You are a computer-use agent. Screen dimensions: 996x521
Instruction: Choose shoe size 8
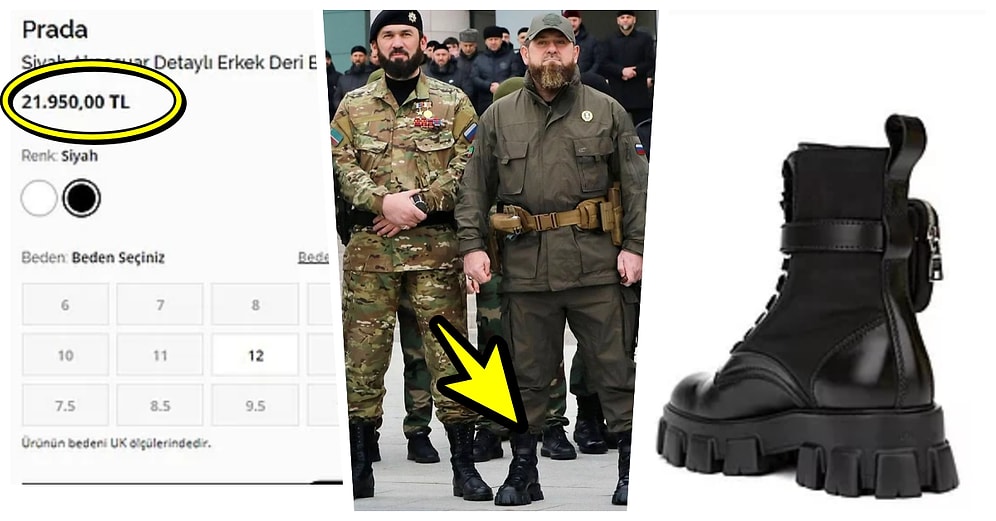click(x=255, y=304)
